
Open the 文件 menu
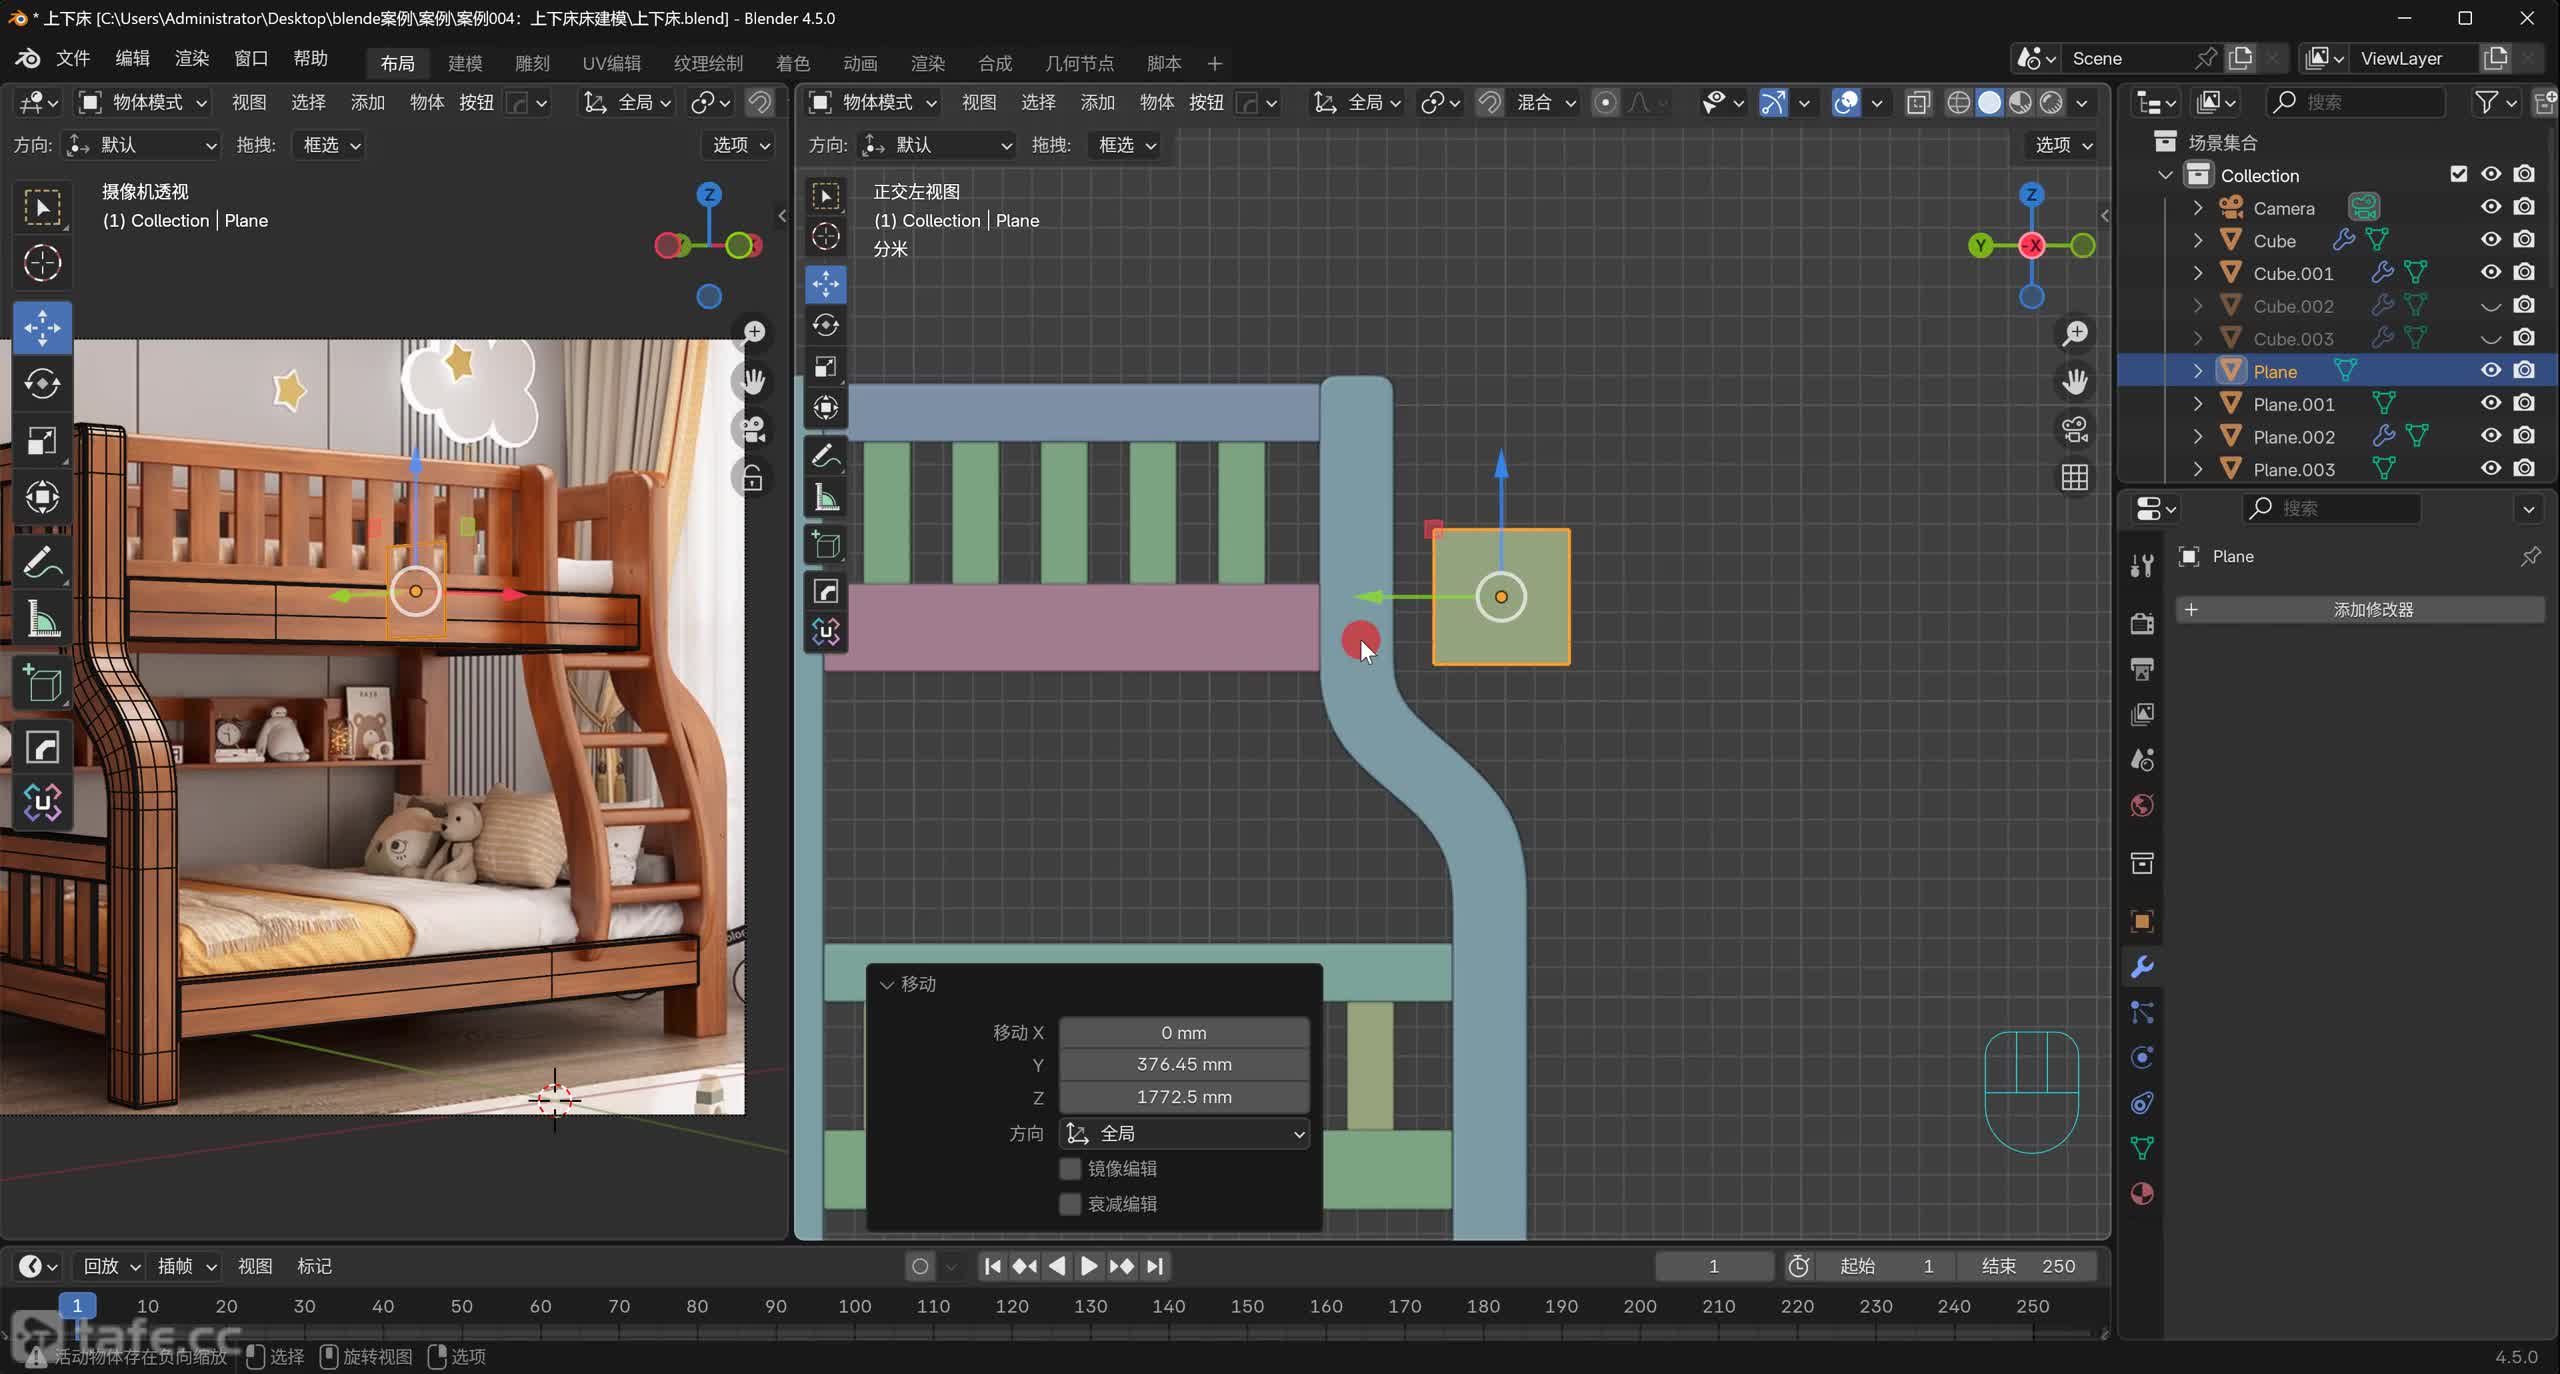[x=72, y=58]
